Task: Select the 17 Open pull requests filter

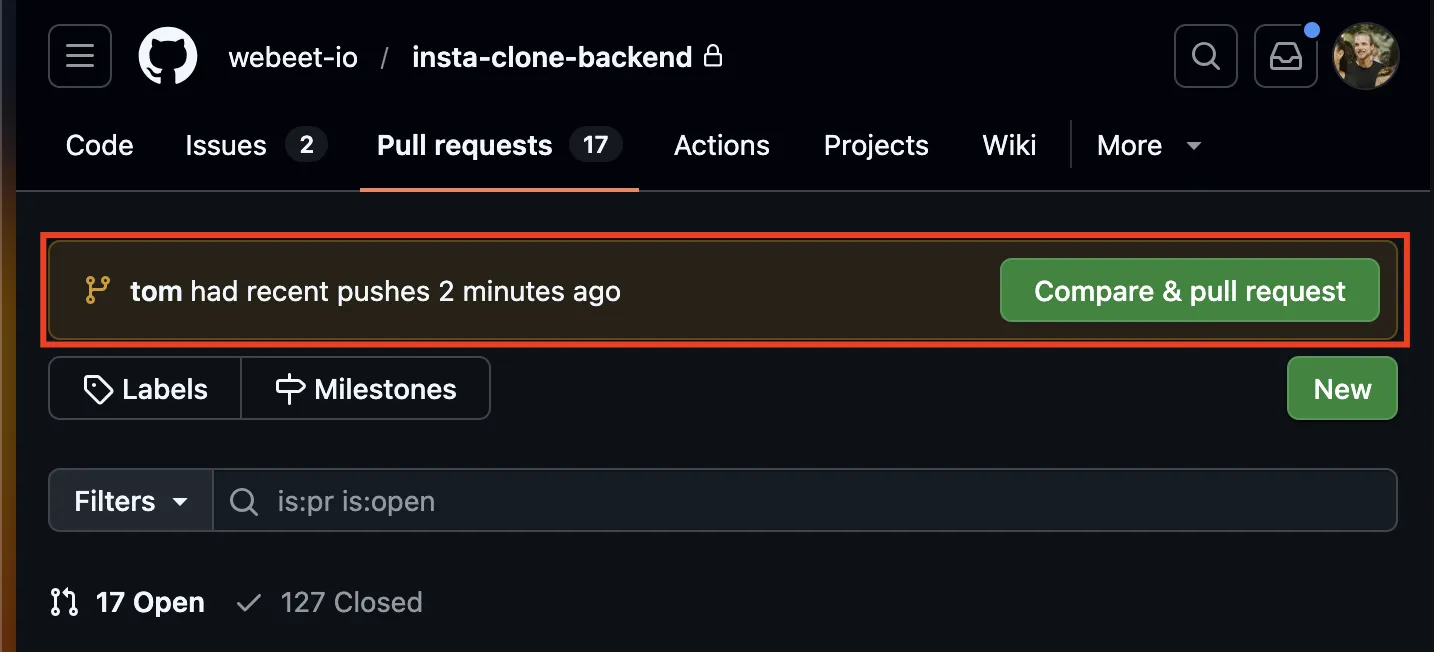Action: (x=150, y=602)
